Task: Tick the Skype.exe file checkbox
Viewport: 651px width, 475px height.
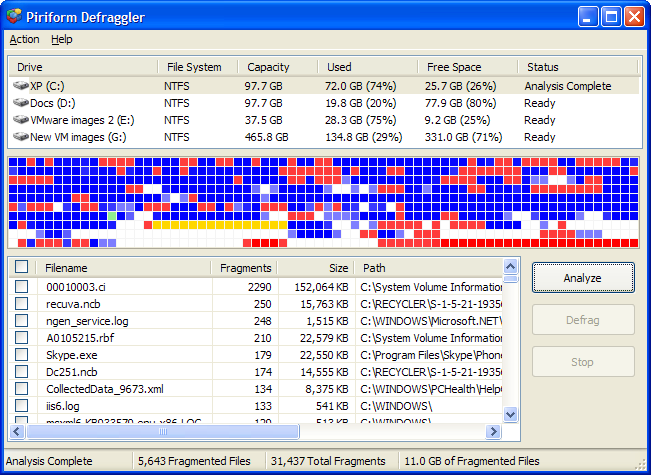Action: (x=22, y=355)
